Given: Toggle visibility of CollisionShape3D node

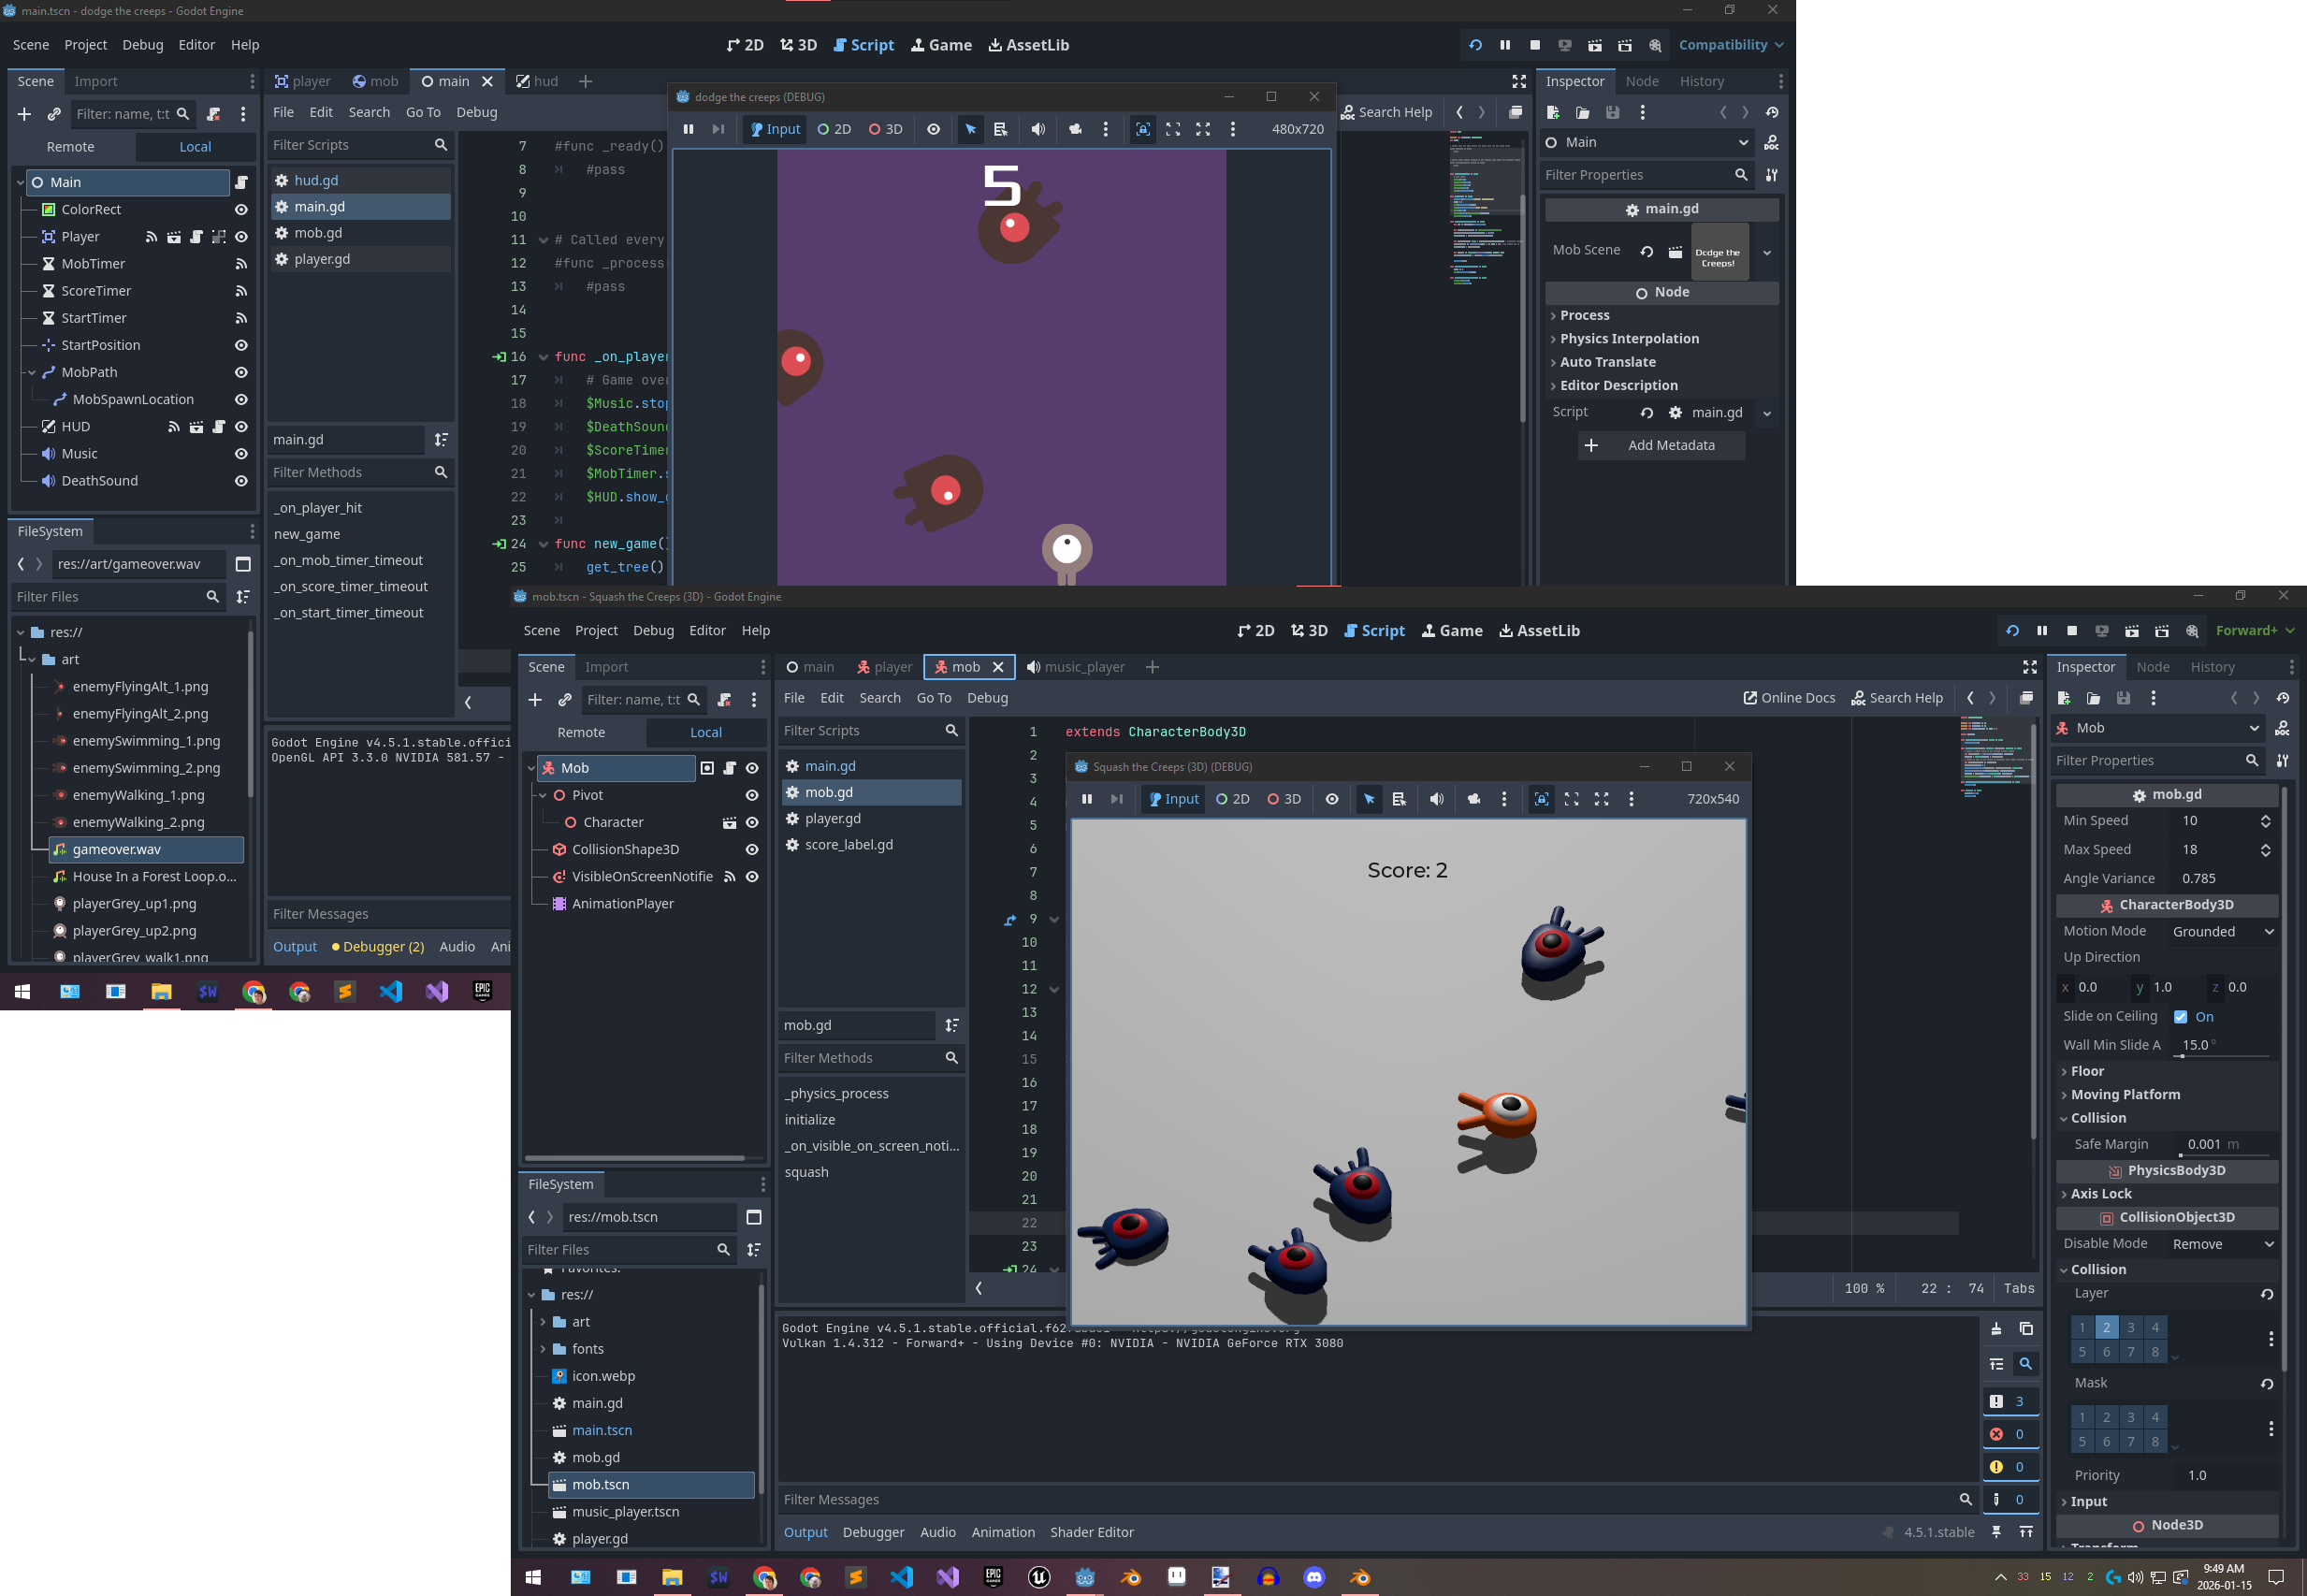Looking at the screenshot, I should (752, 850).
